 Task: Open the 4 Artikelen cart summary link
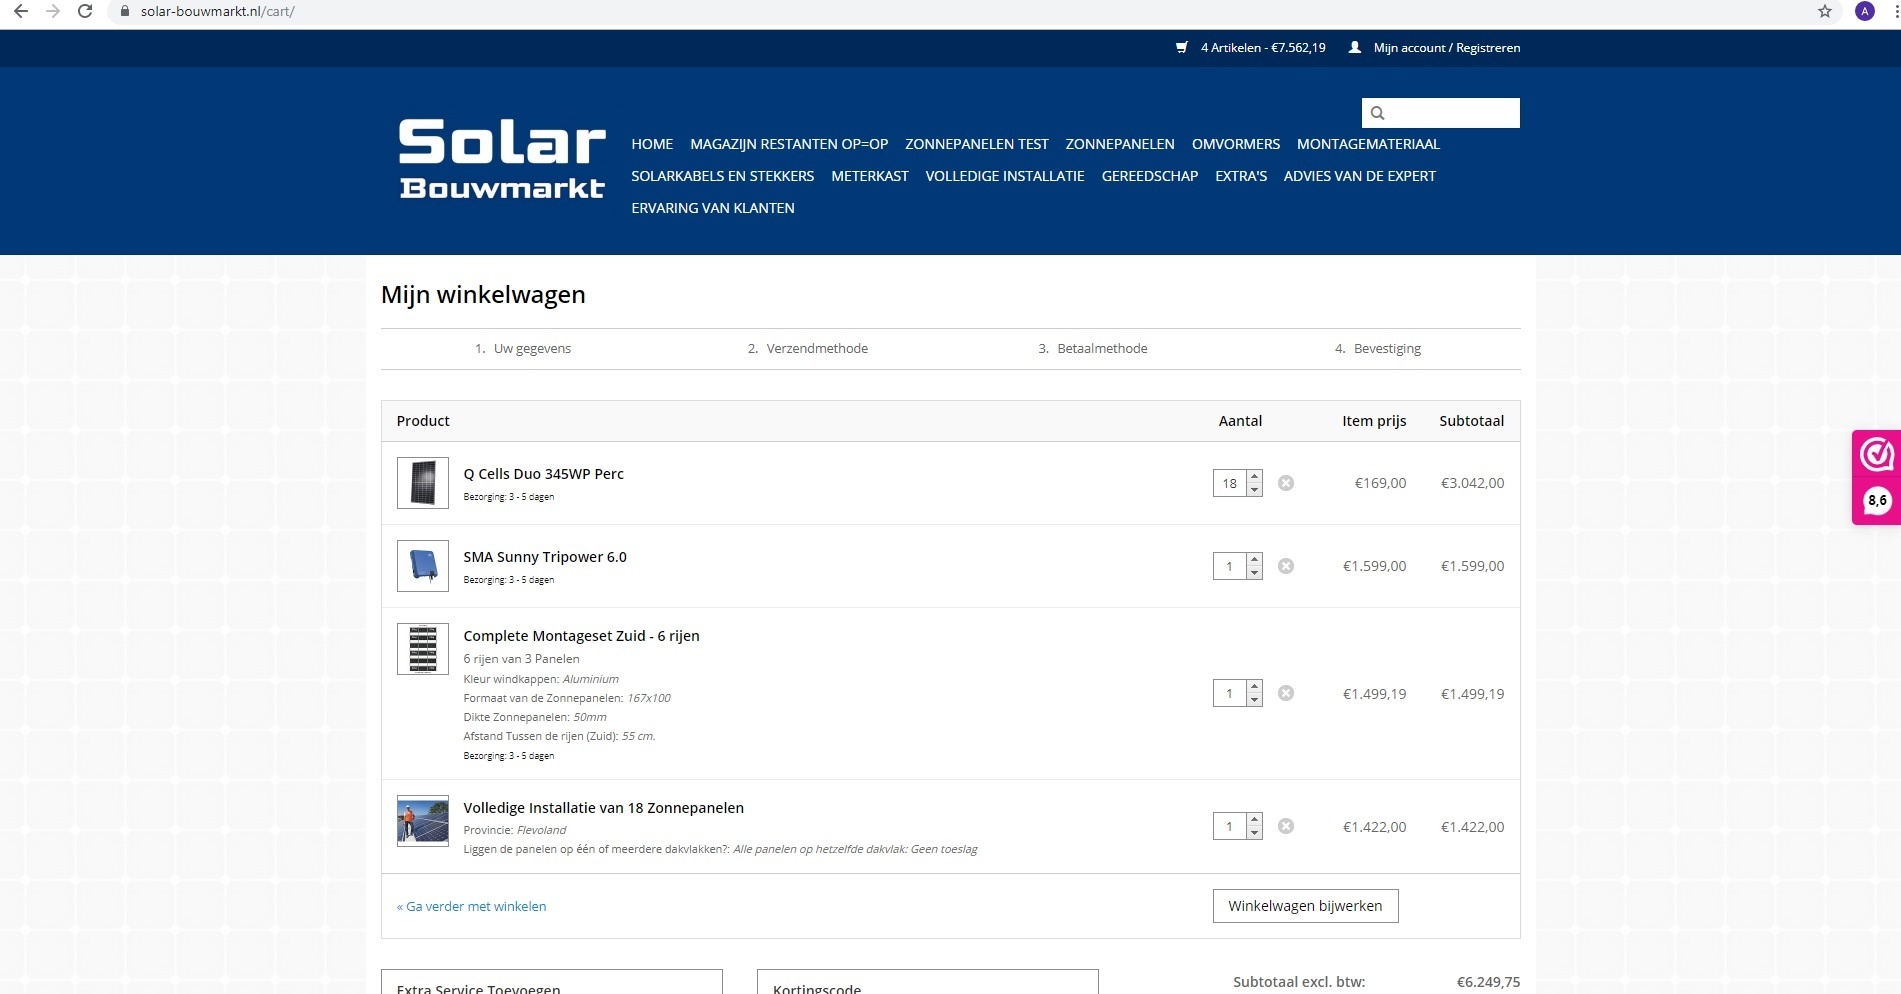point(1263,48)
